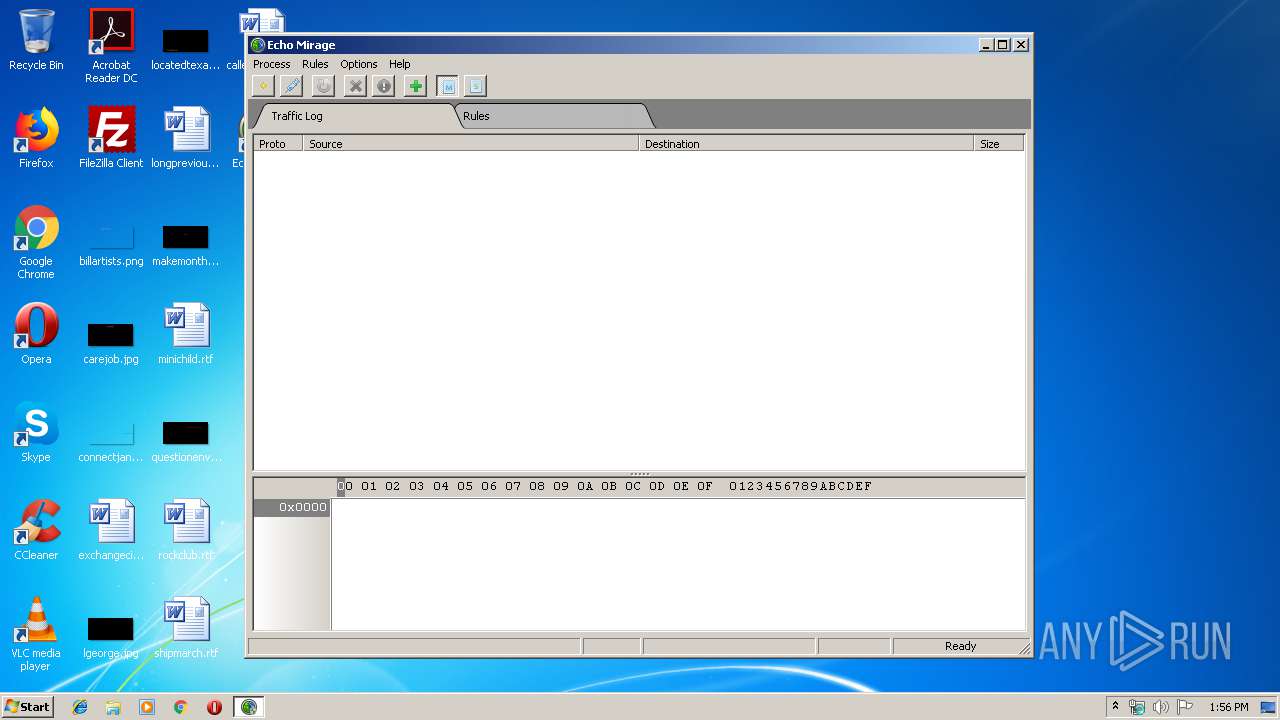1280x720 pixels.
Task: Open Internet Explorer from taskbar
Action: 80,707
